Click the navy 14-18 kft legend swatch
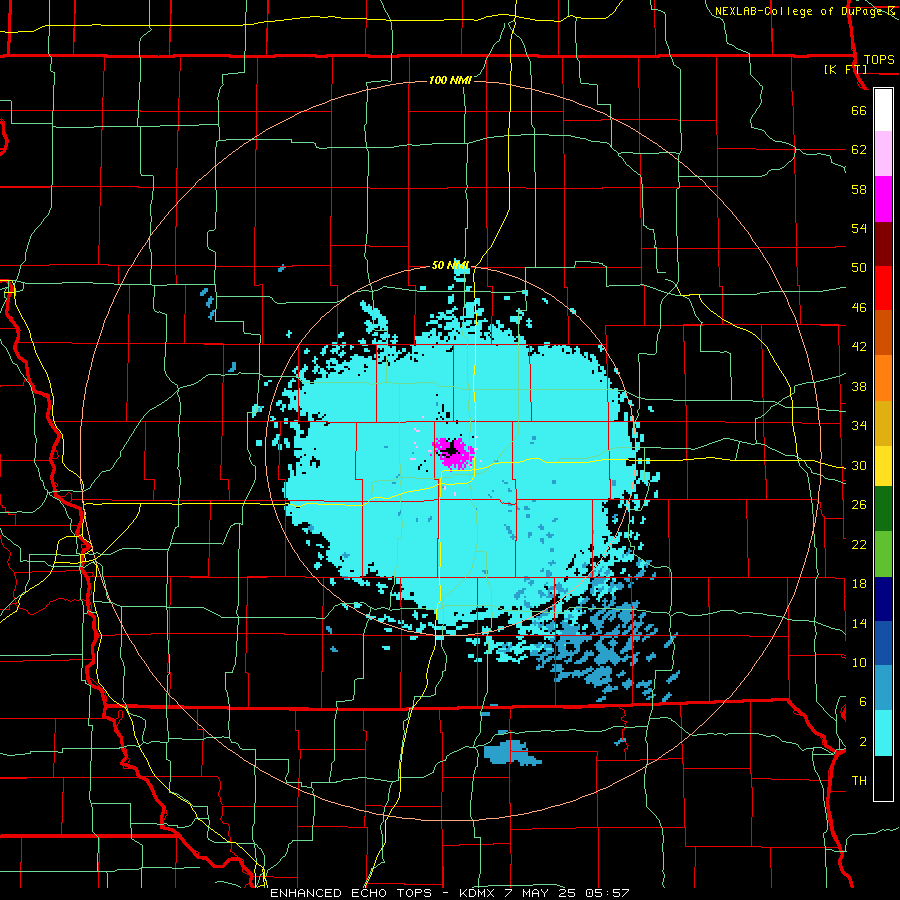 [x=883, y=599]
